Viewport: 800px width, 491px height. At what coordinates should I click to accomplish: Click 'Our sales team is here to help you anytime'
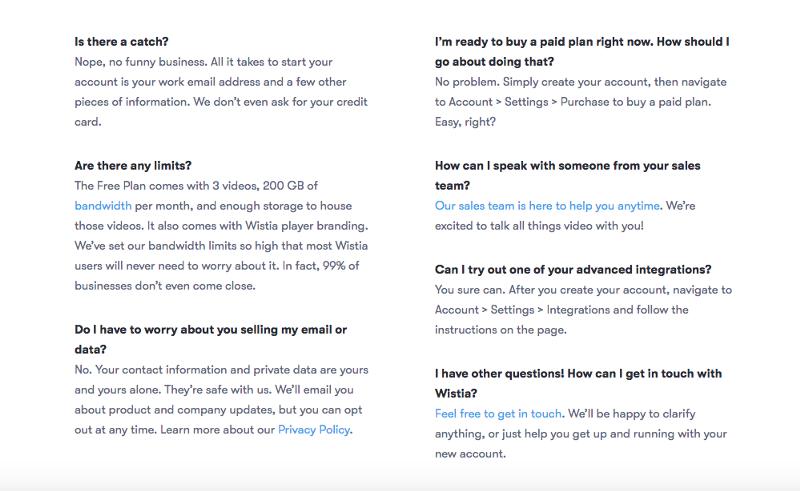(x=547, y=206)
